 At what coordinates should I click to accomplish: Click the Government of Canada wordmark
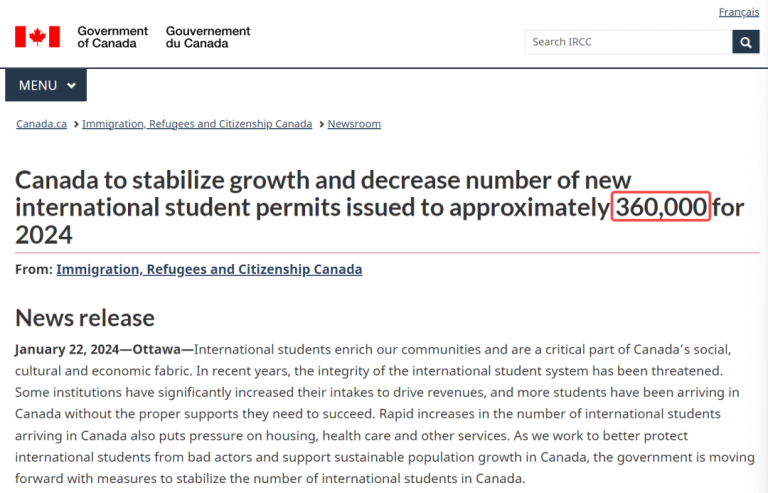click(112, 37)
